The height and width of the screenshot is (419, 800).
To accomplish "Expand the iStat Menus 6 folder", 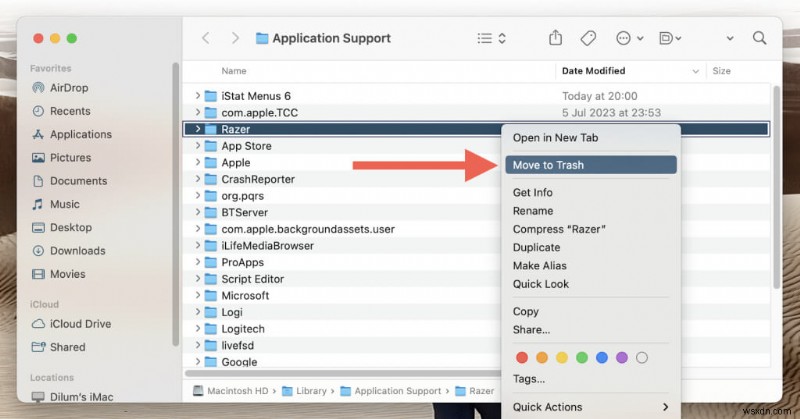I will pos(197,95).
